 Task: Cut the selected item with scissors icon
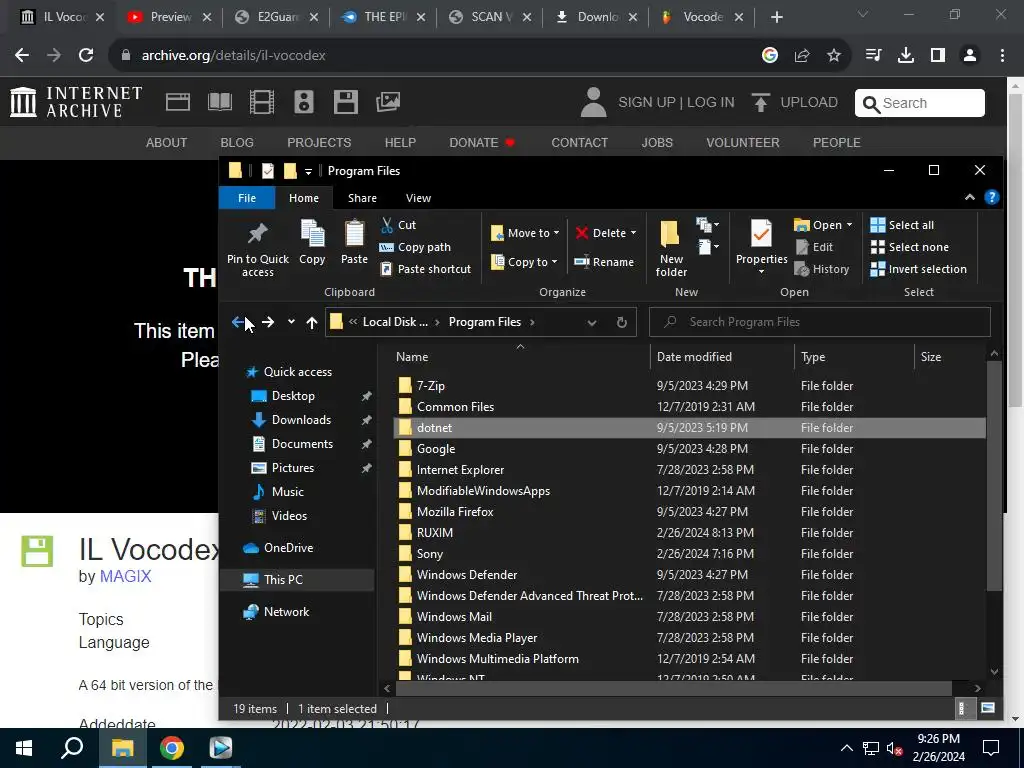(398, 225)
